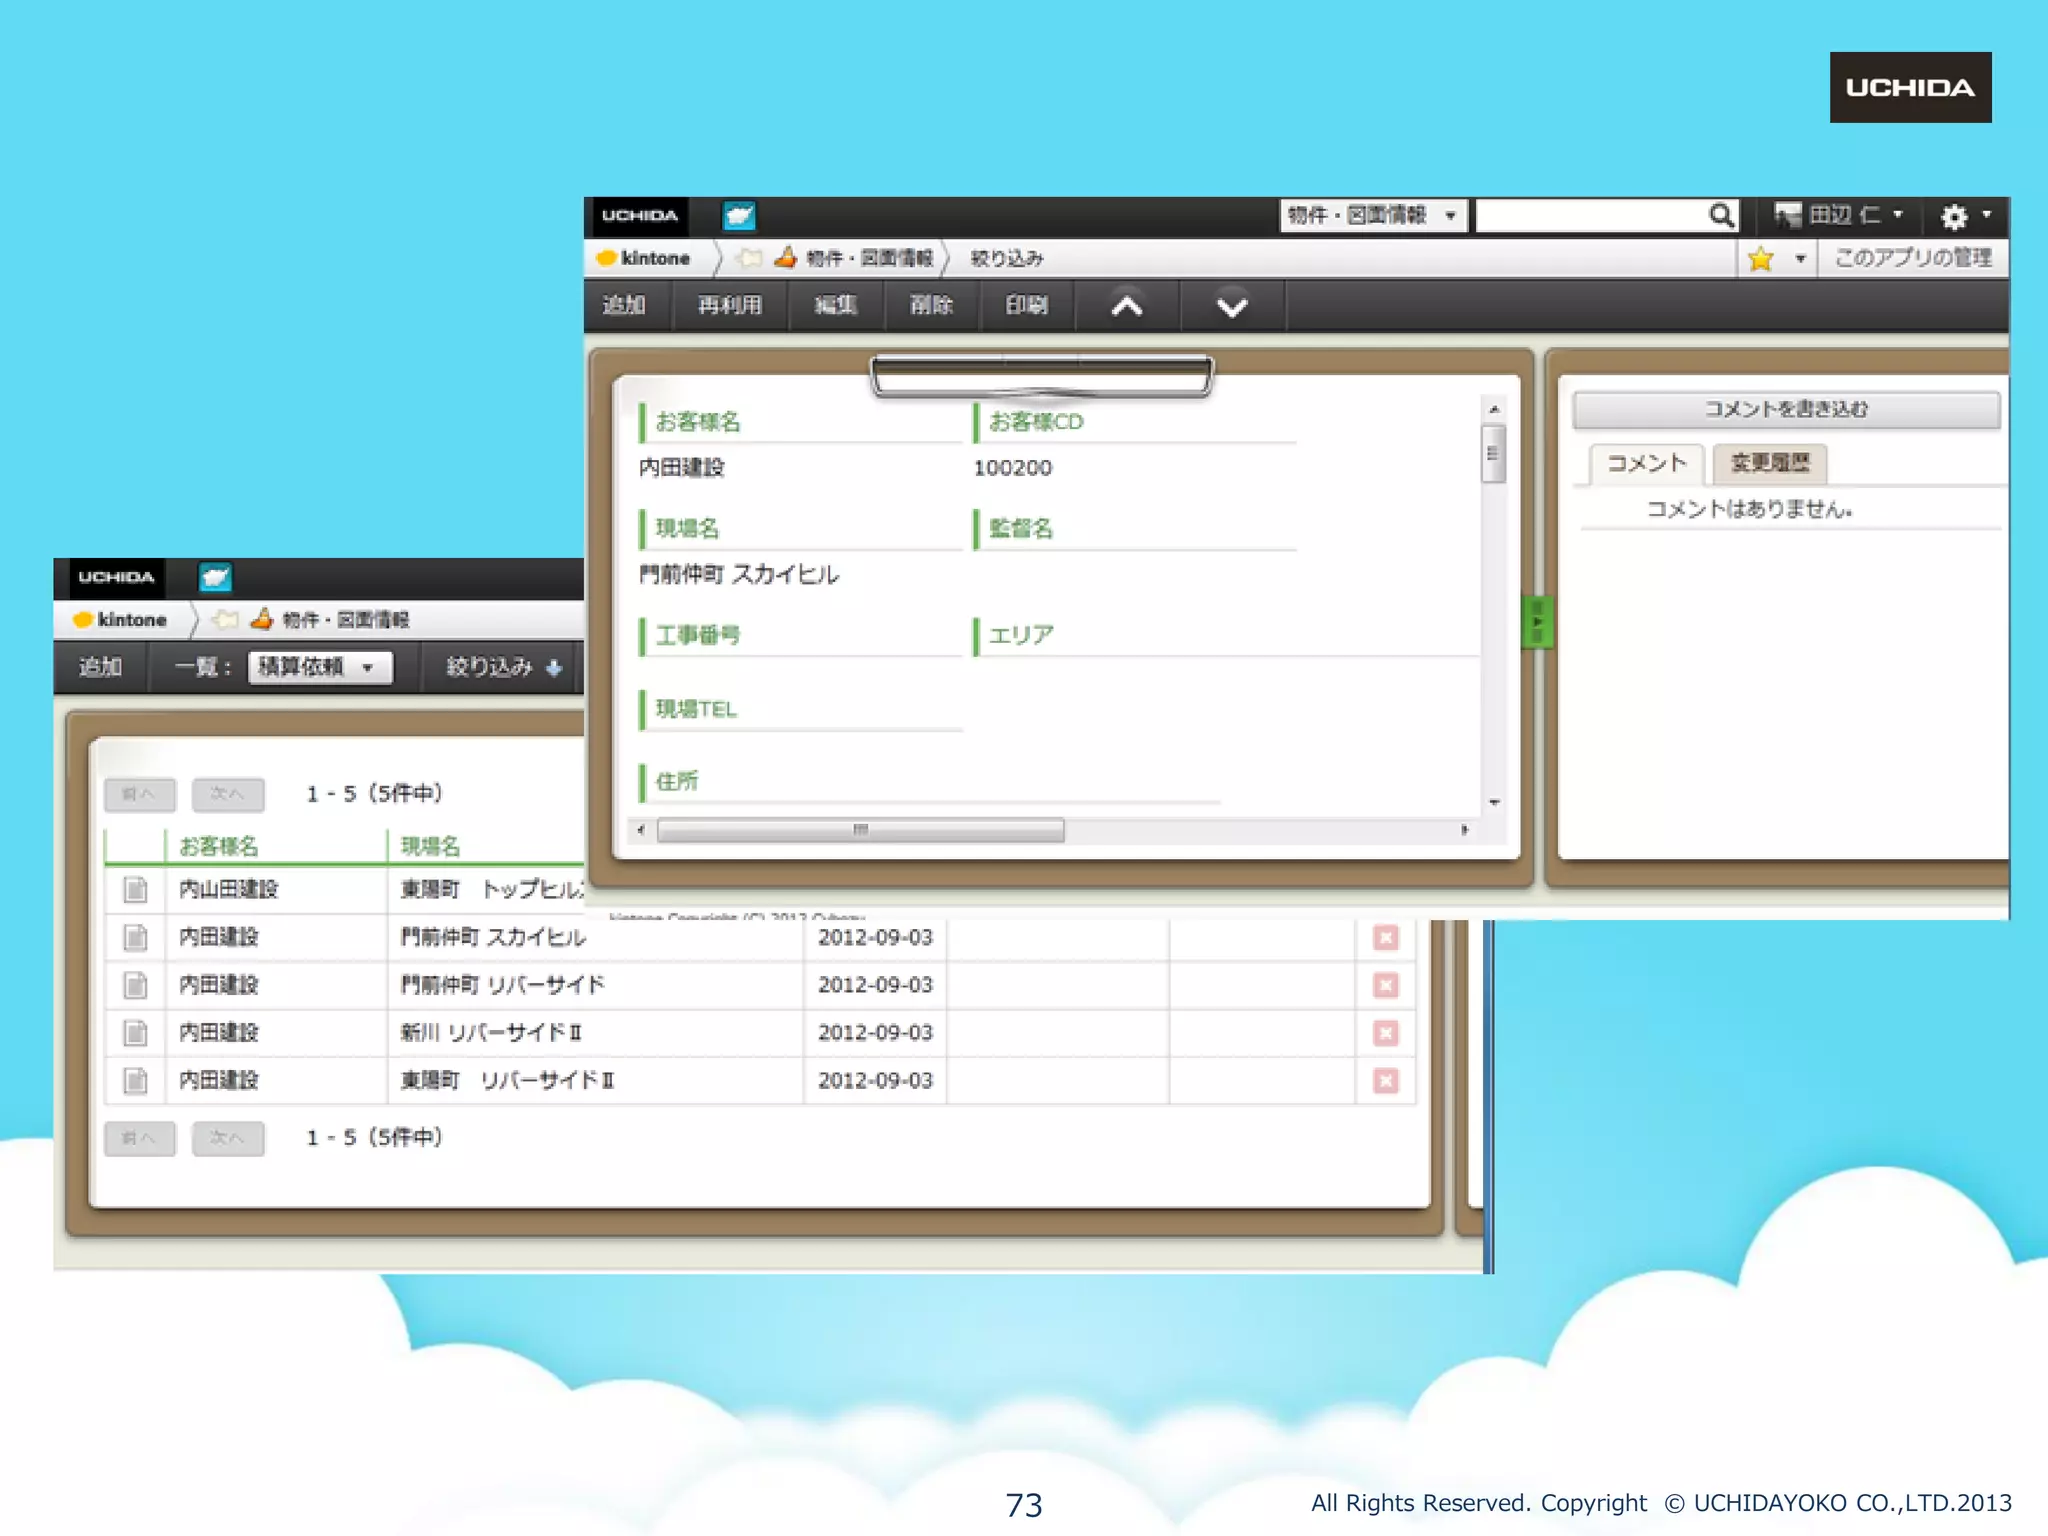Open このアプリの管理 link
The height and width of the screenshot is (1536, 2048).
[x=1912, y=258]
